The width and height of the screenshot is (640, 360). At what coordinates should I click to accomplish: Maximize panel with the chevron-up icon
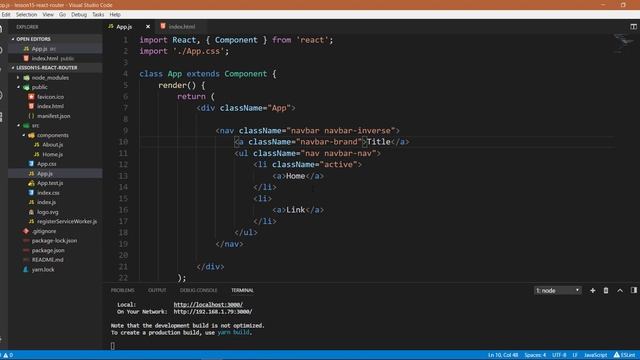coord(620,290)
